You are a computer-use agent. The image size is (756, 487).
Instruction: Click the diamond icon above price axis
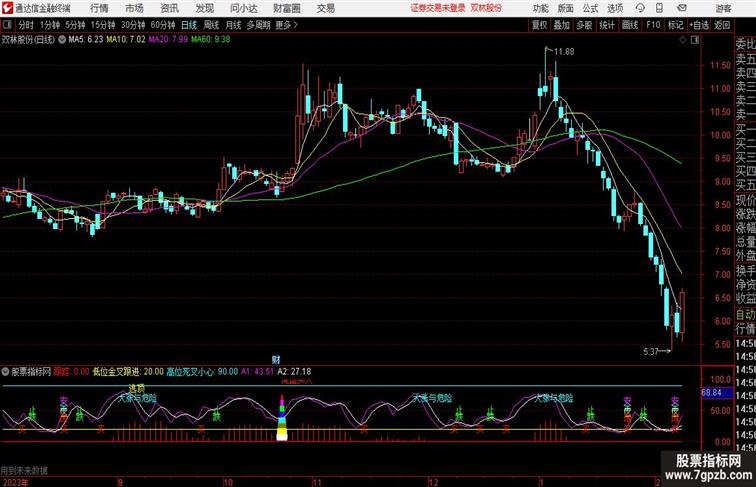point(683,40)
